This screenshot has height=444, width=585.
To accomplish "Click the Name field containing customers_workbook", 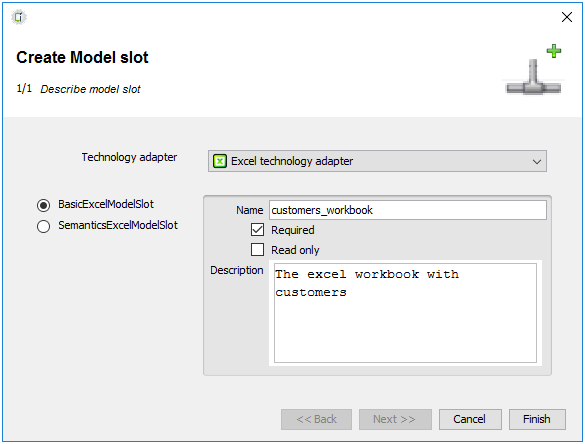I will [408, 210].
